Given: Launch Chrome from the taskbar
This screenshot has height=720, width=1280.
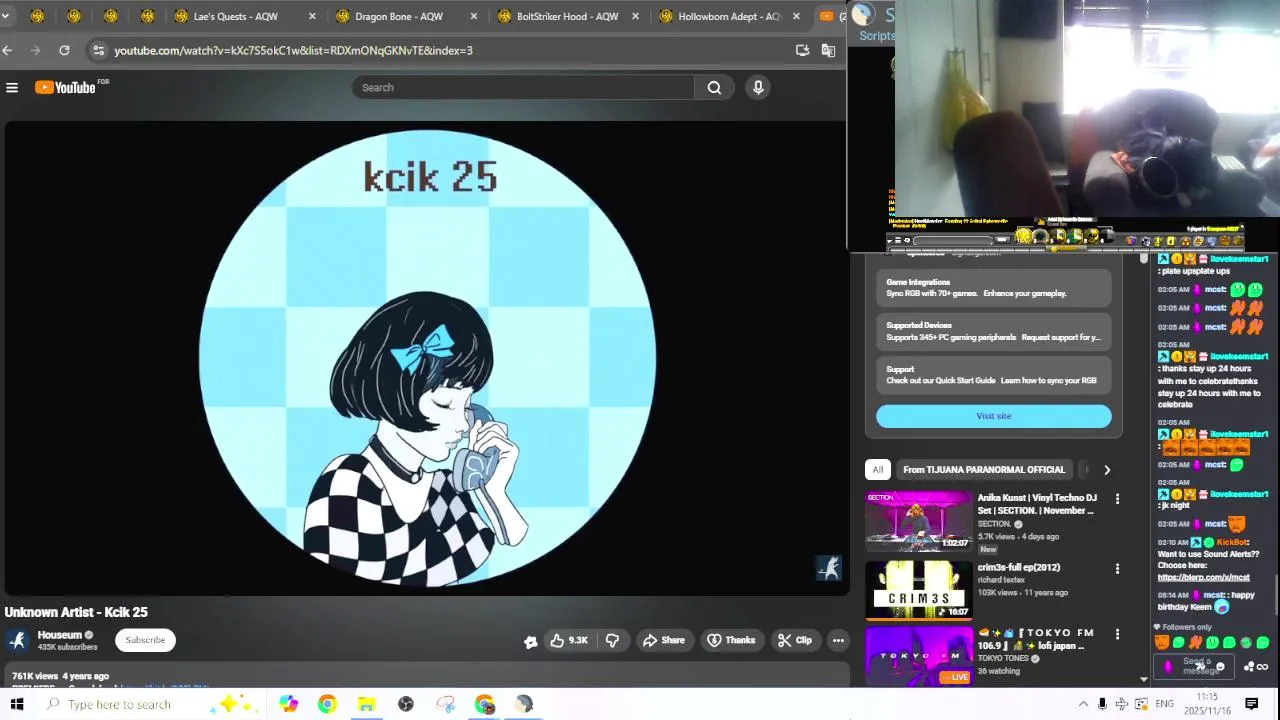Looking at the screenshot, I should pyautogui.click(x=327, y=704).
